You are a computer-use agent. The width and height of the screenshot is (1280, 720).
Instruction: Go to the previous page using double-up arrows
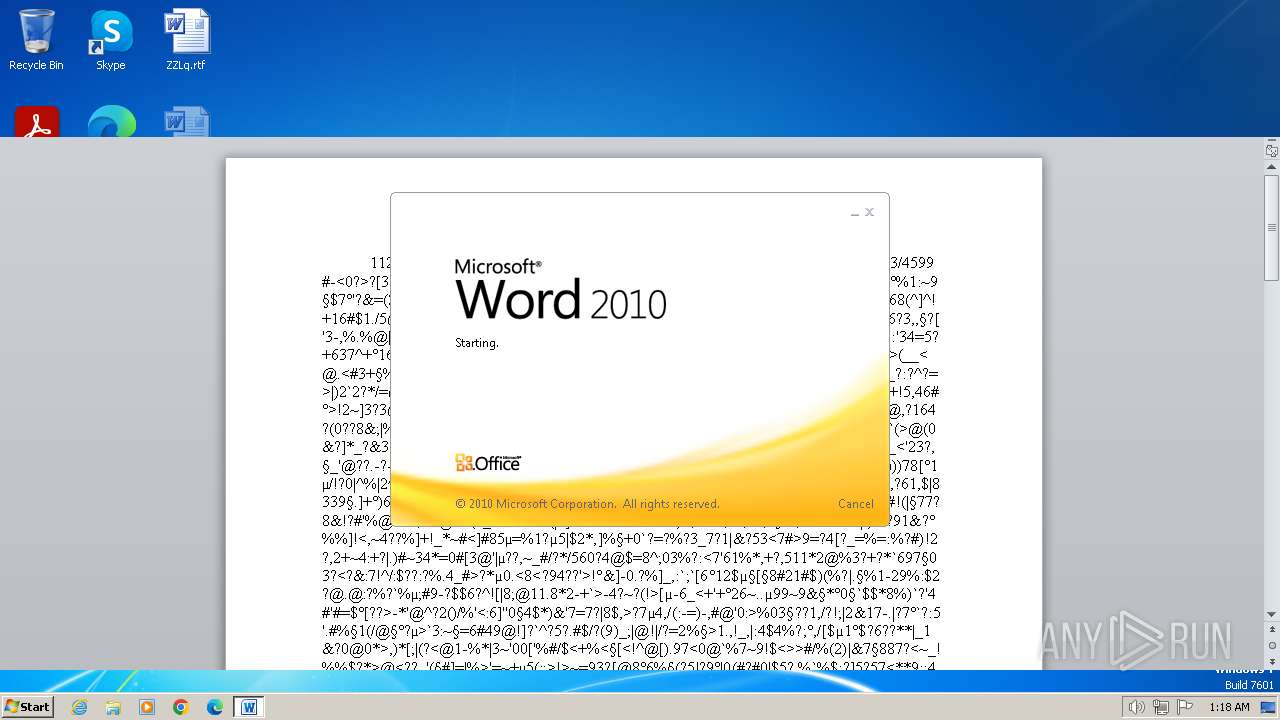coord(1272,631)
